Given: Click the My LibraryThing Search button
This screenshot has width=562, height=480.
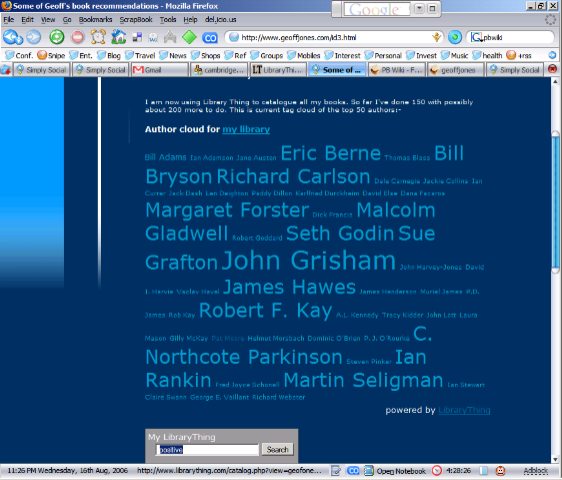Looking at the screenshot, I should (277, 449).
